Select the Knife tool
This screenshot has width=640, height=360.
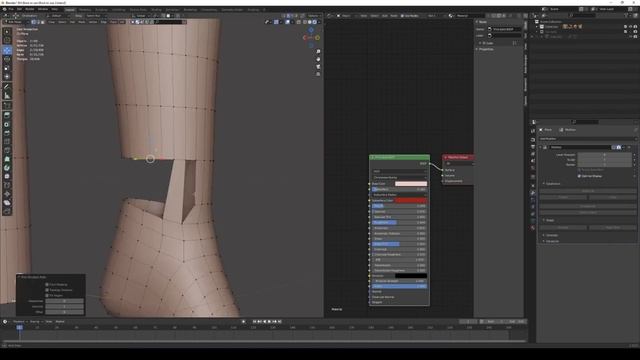point(7,150)
